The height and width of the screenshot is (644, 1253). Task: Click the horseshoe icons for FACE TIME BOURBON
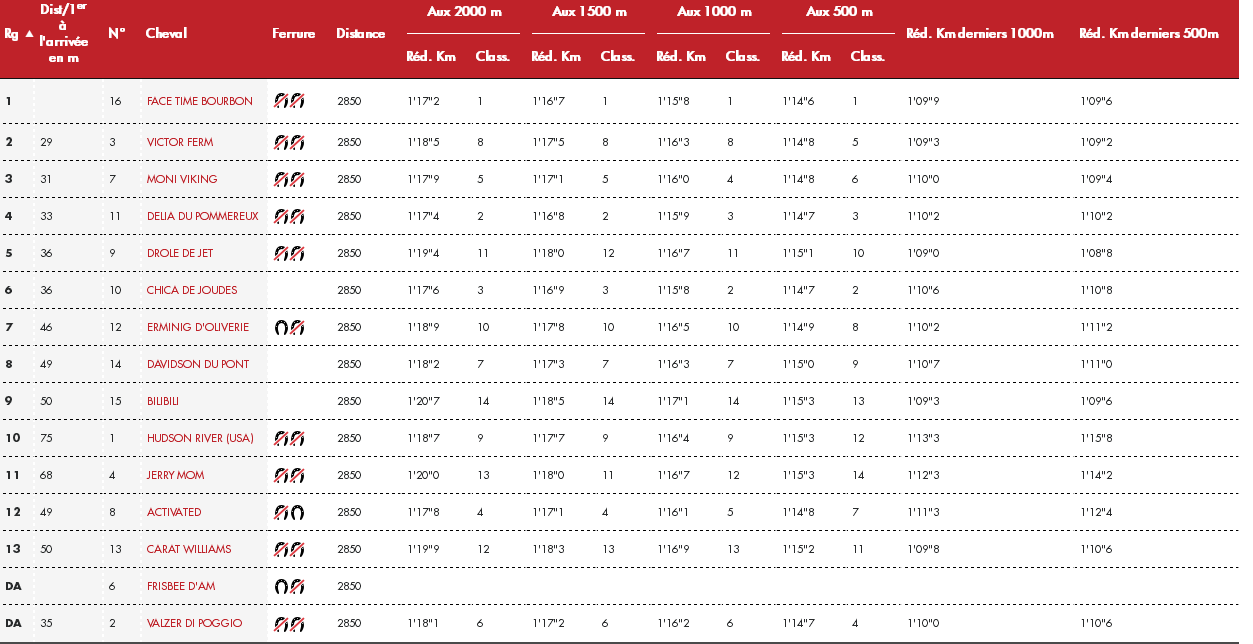pyautogui.click(x=290, y=101)
